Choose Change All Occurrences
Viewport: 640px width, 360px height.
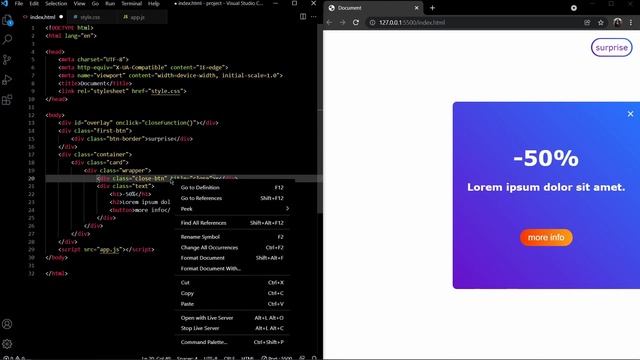coord(232,247)
